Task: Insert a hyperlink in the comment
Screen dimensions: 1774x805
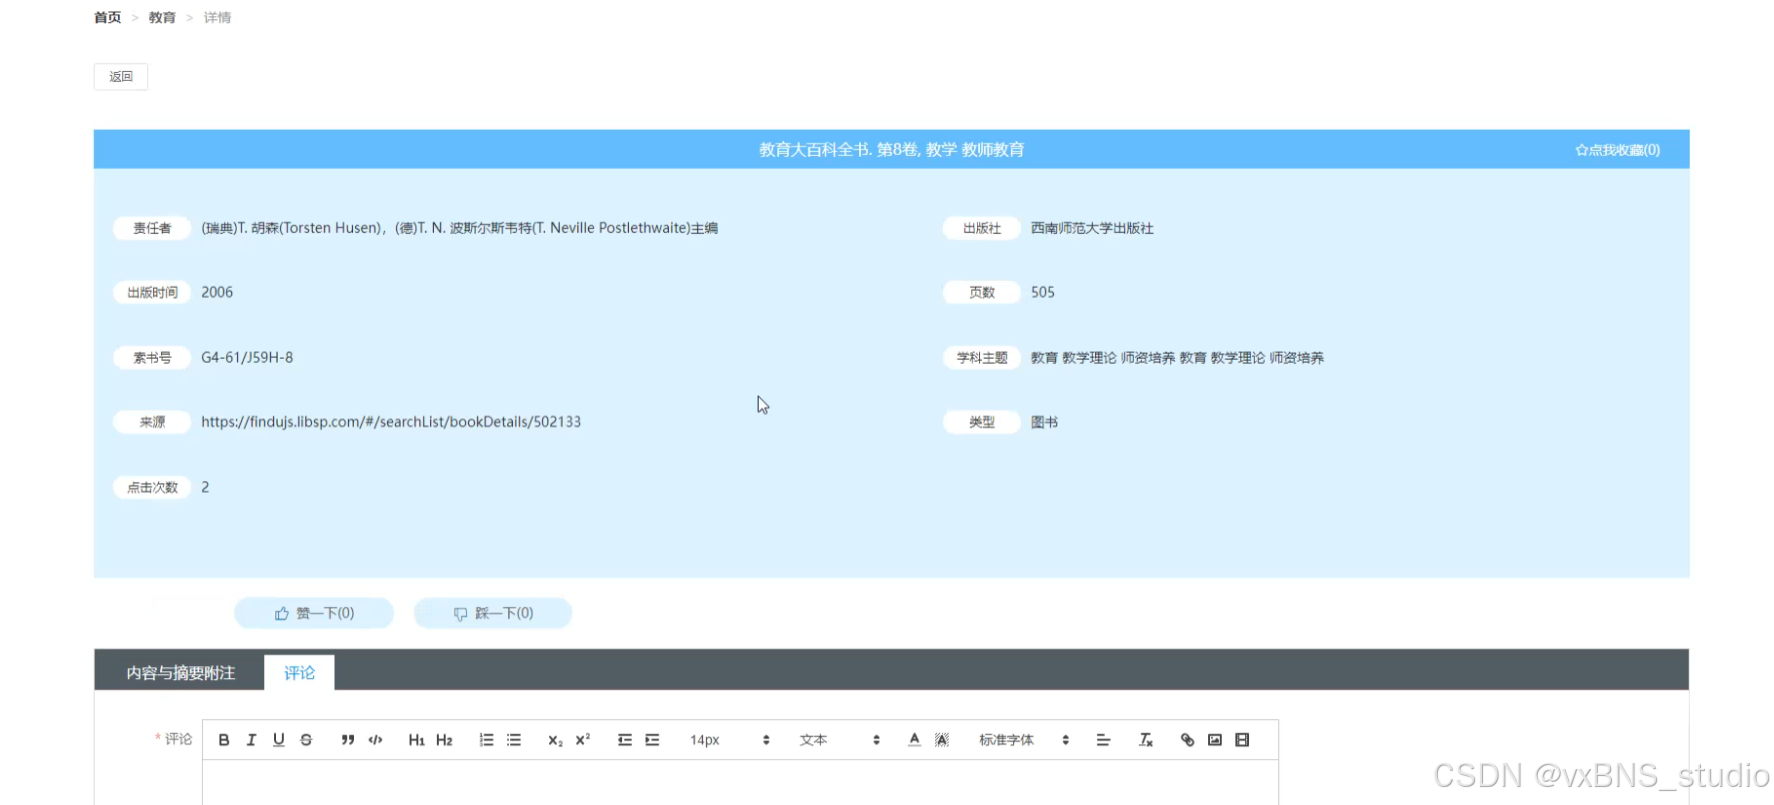Action: pos(1188,740)
